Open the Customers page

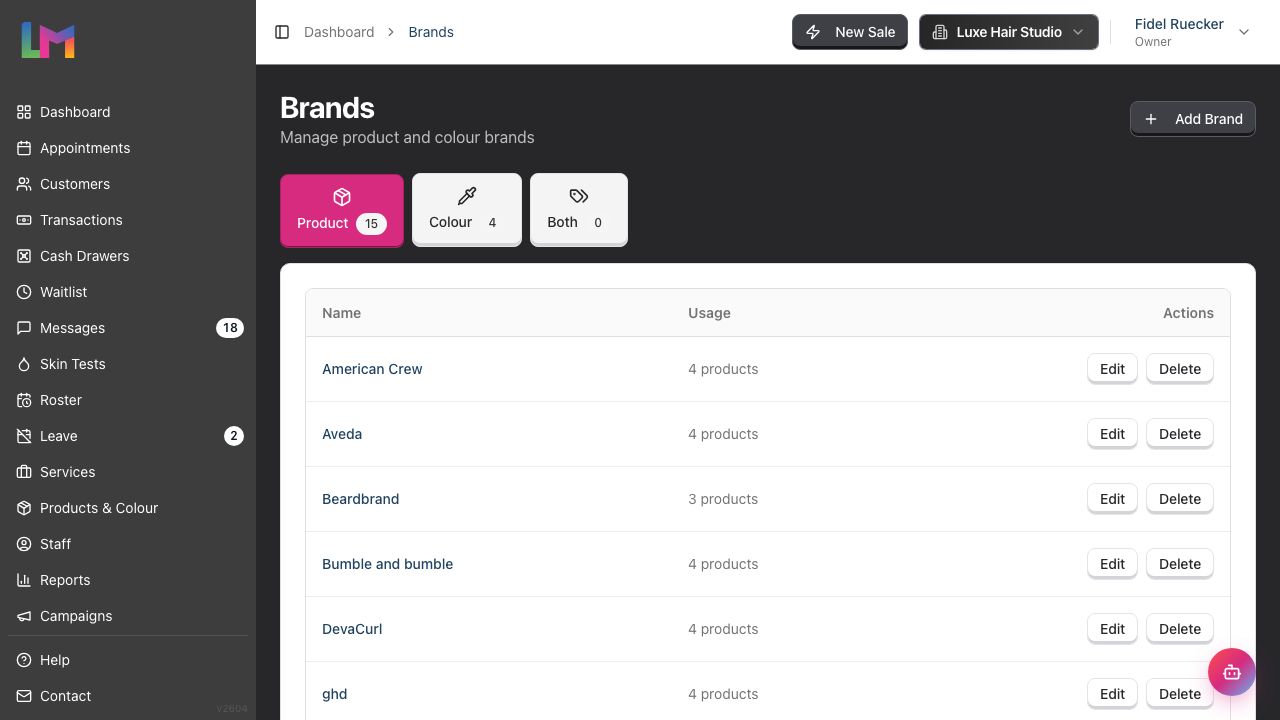pos(128,184)
